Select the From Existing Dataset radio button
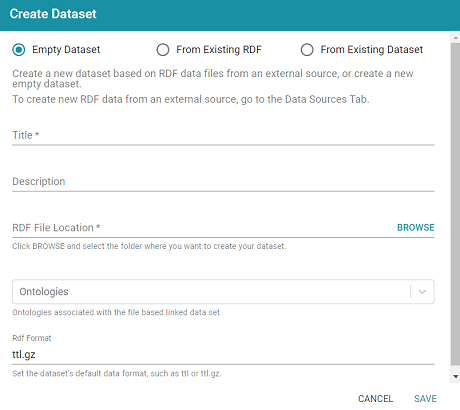Screen dimensions: 460x410 pyautogui.click(x=307, y=50)
